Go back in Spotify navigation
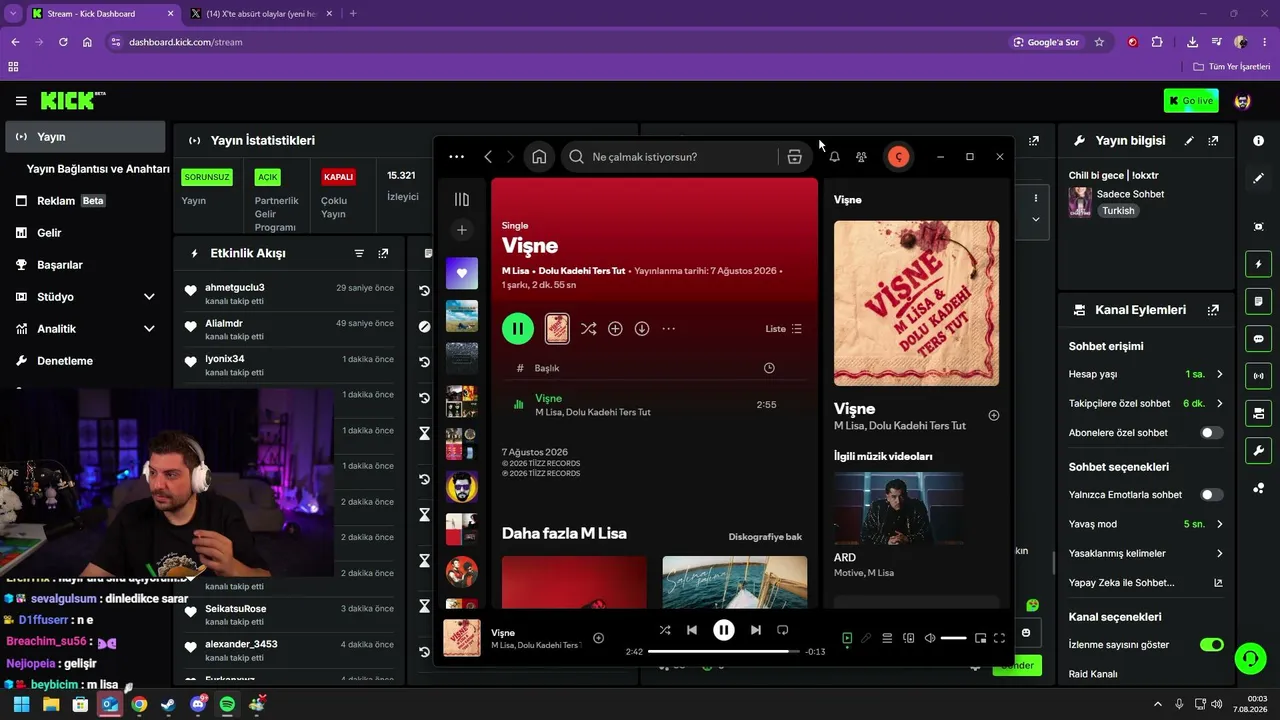 488,157
